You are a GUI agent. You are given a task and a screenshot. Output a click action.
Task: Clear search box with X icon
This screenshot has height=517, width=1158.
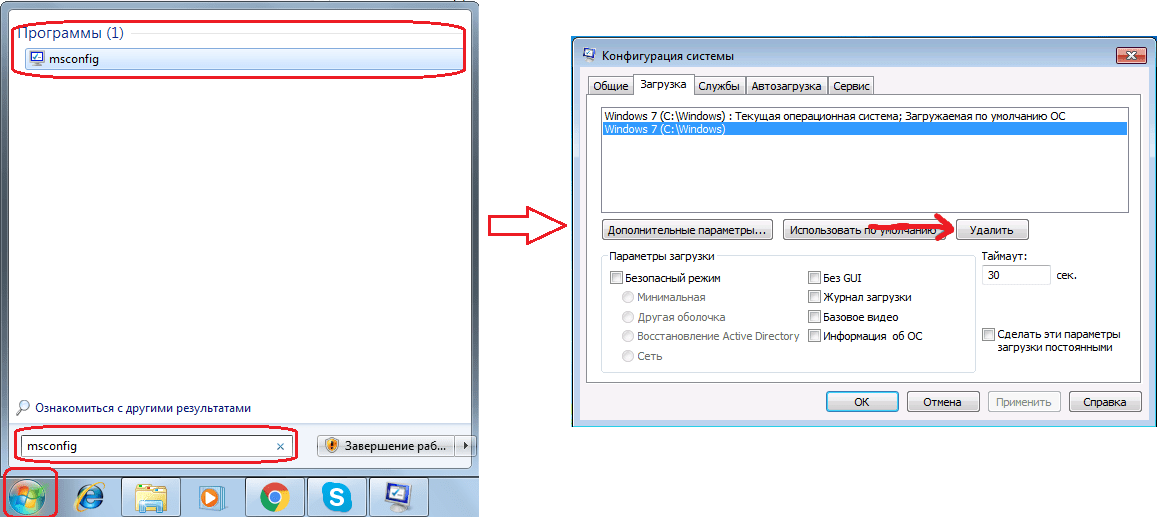pyautogui.click(x=280, y=446)
